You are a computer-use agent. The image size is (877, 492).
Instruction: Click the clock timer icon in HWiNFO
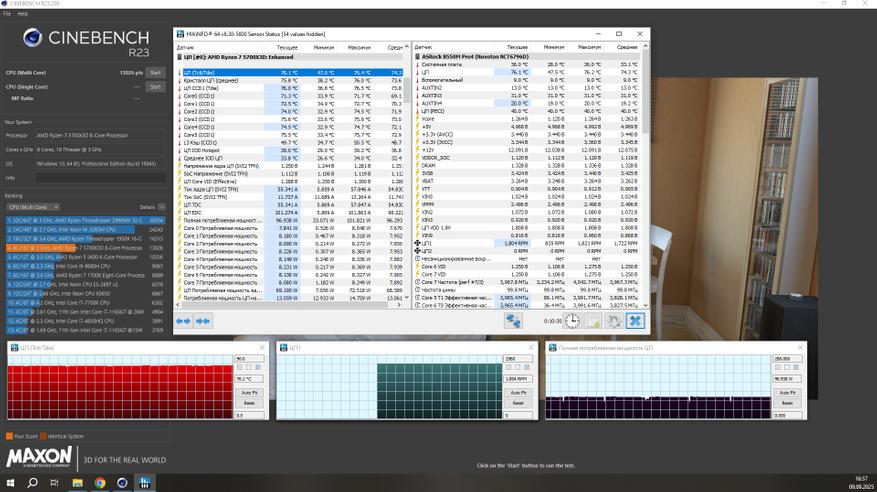tap(572, 321)
